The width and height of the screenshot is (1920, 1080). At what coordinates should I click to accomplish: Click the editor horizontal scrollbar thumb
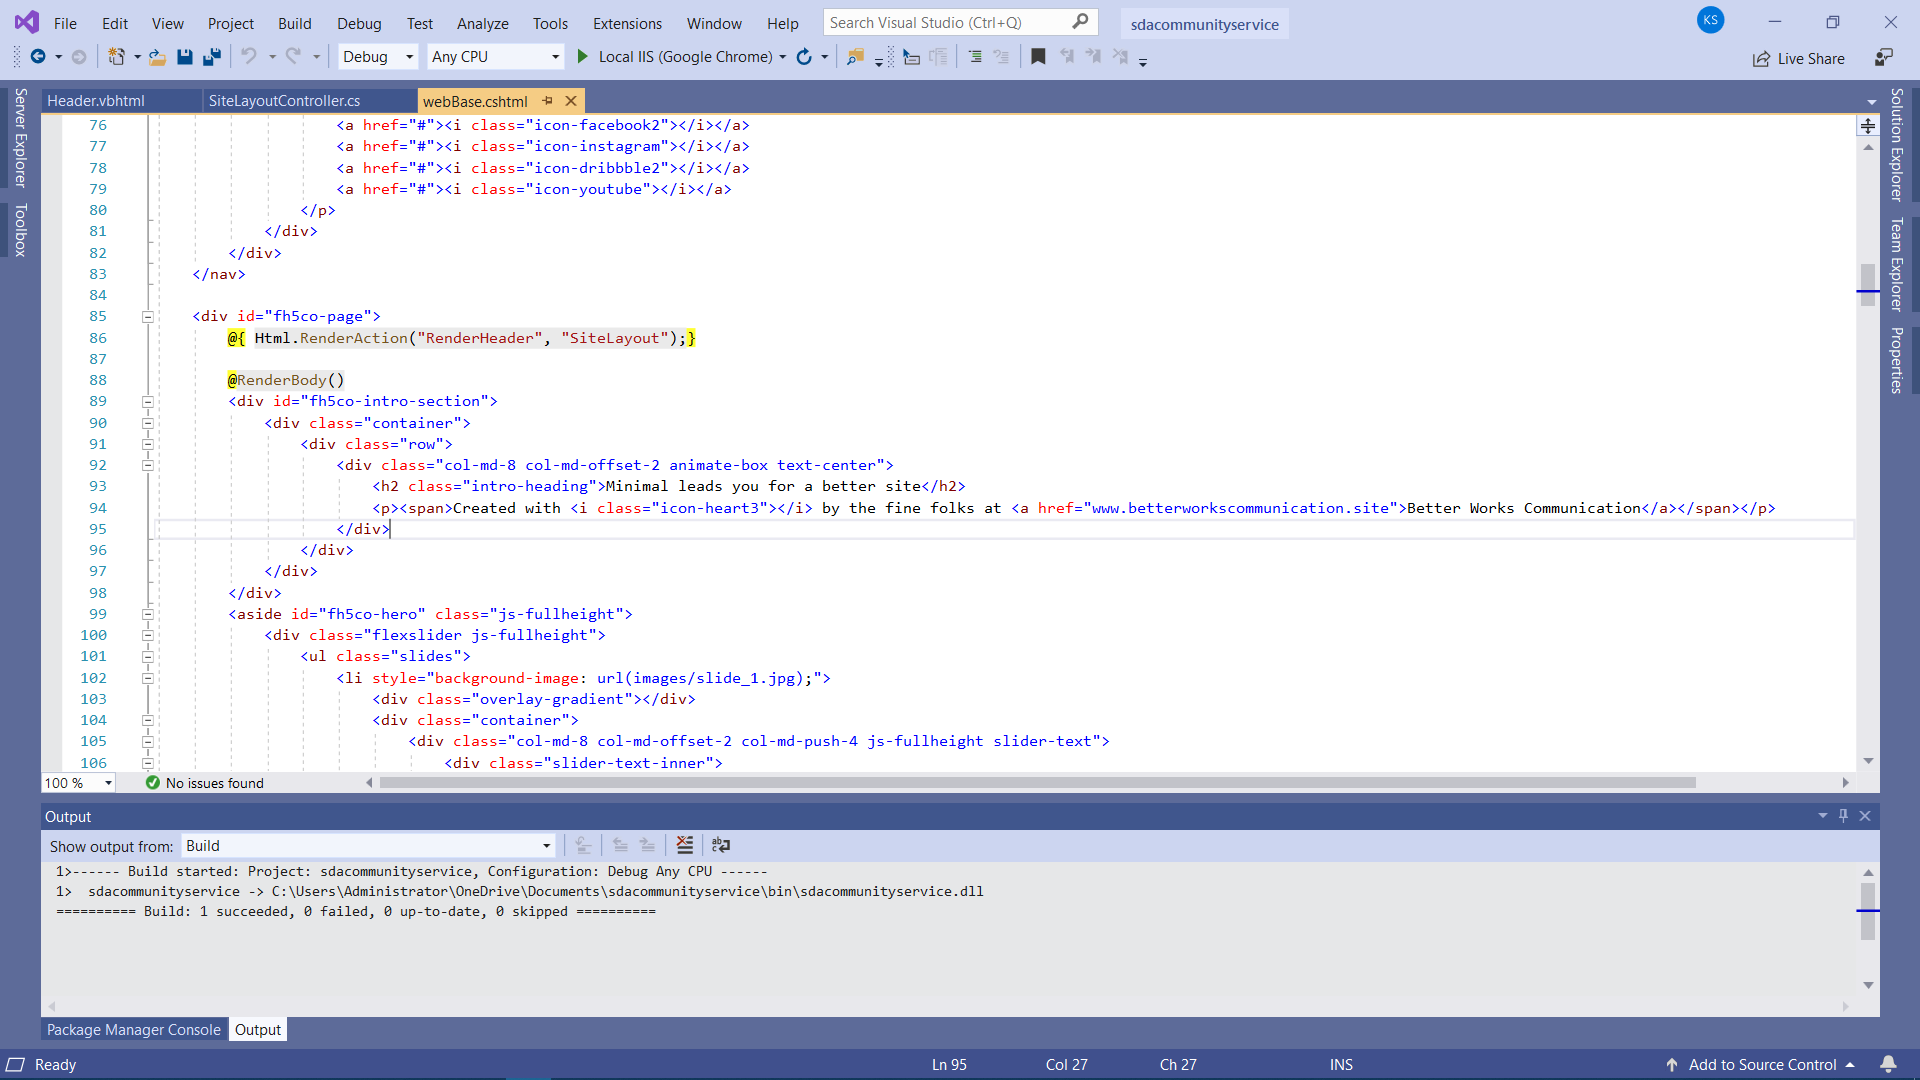tap(1037, 783)
